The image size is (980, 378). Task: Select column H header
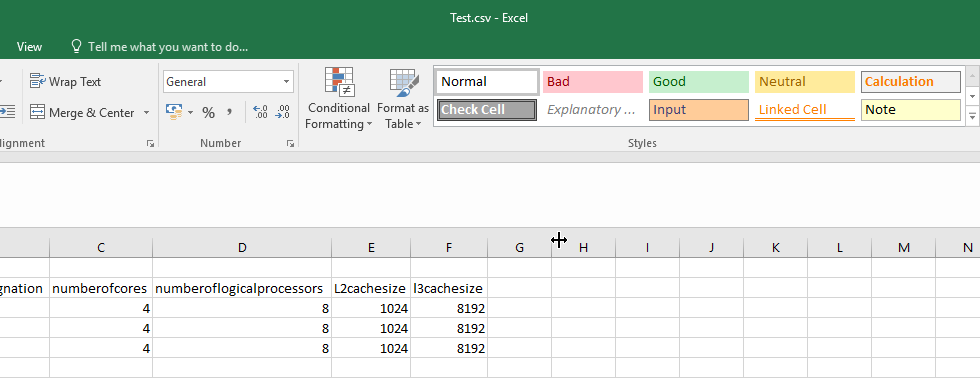tap(583, 247)
